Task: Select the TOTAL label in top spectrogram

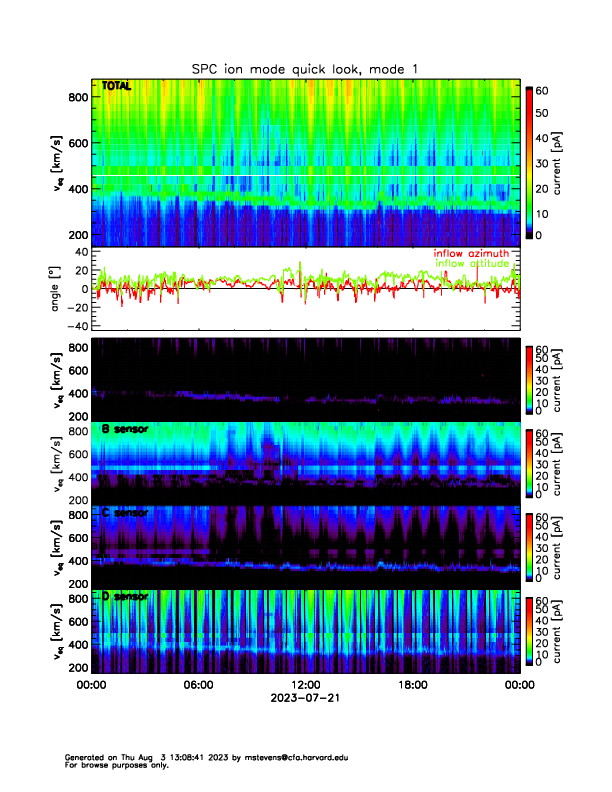Action: pyautogui.click(x=116, y=88)
